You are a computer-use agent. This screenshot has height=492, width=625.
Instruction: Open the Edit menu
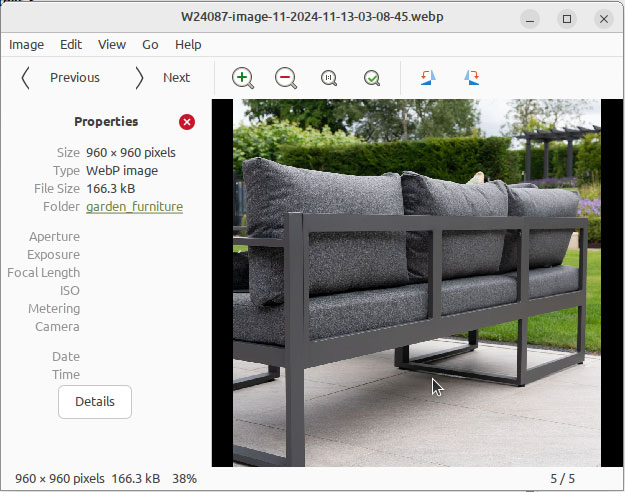tap(71, 45)
